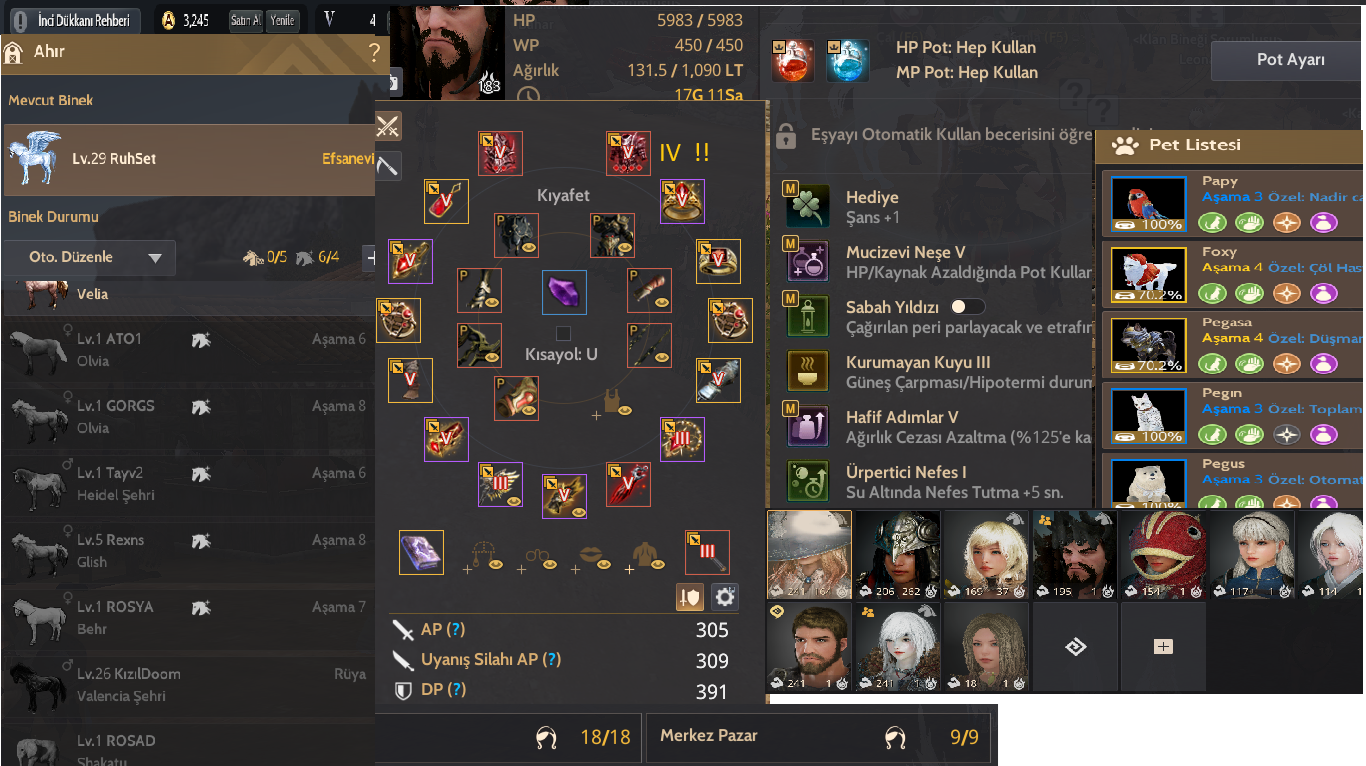Click the blue spellbook equipment slot
The height and width of the screenshot is (766, 1366).
click(421, 553)
